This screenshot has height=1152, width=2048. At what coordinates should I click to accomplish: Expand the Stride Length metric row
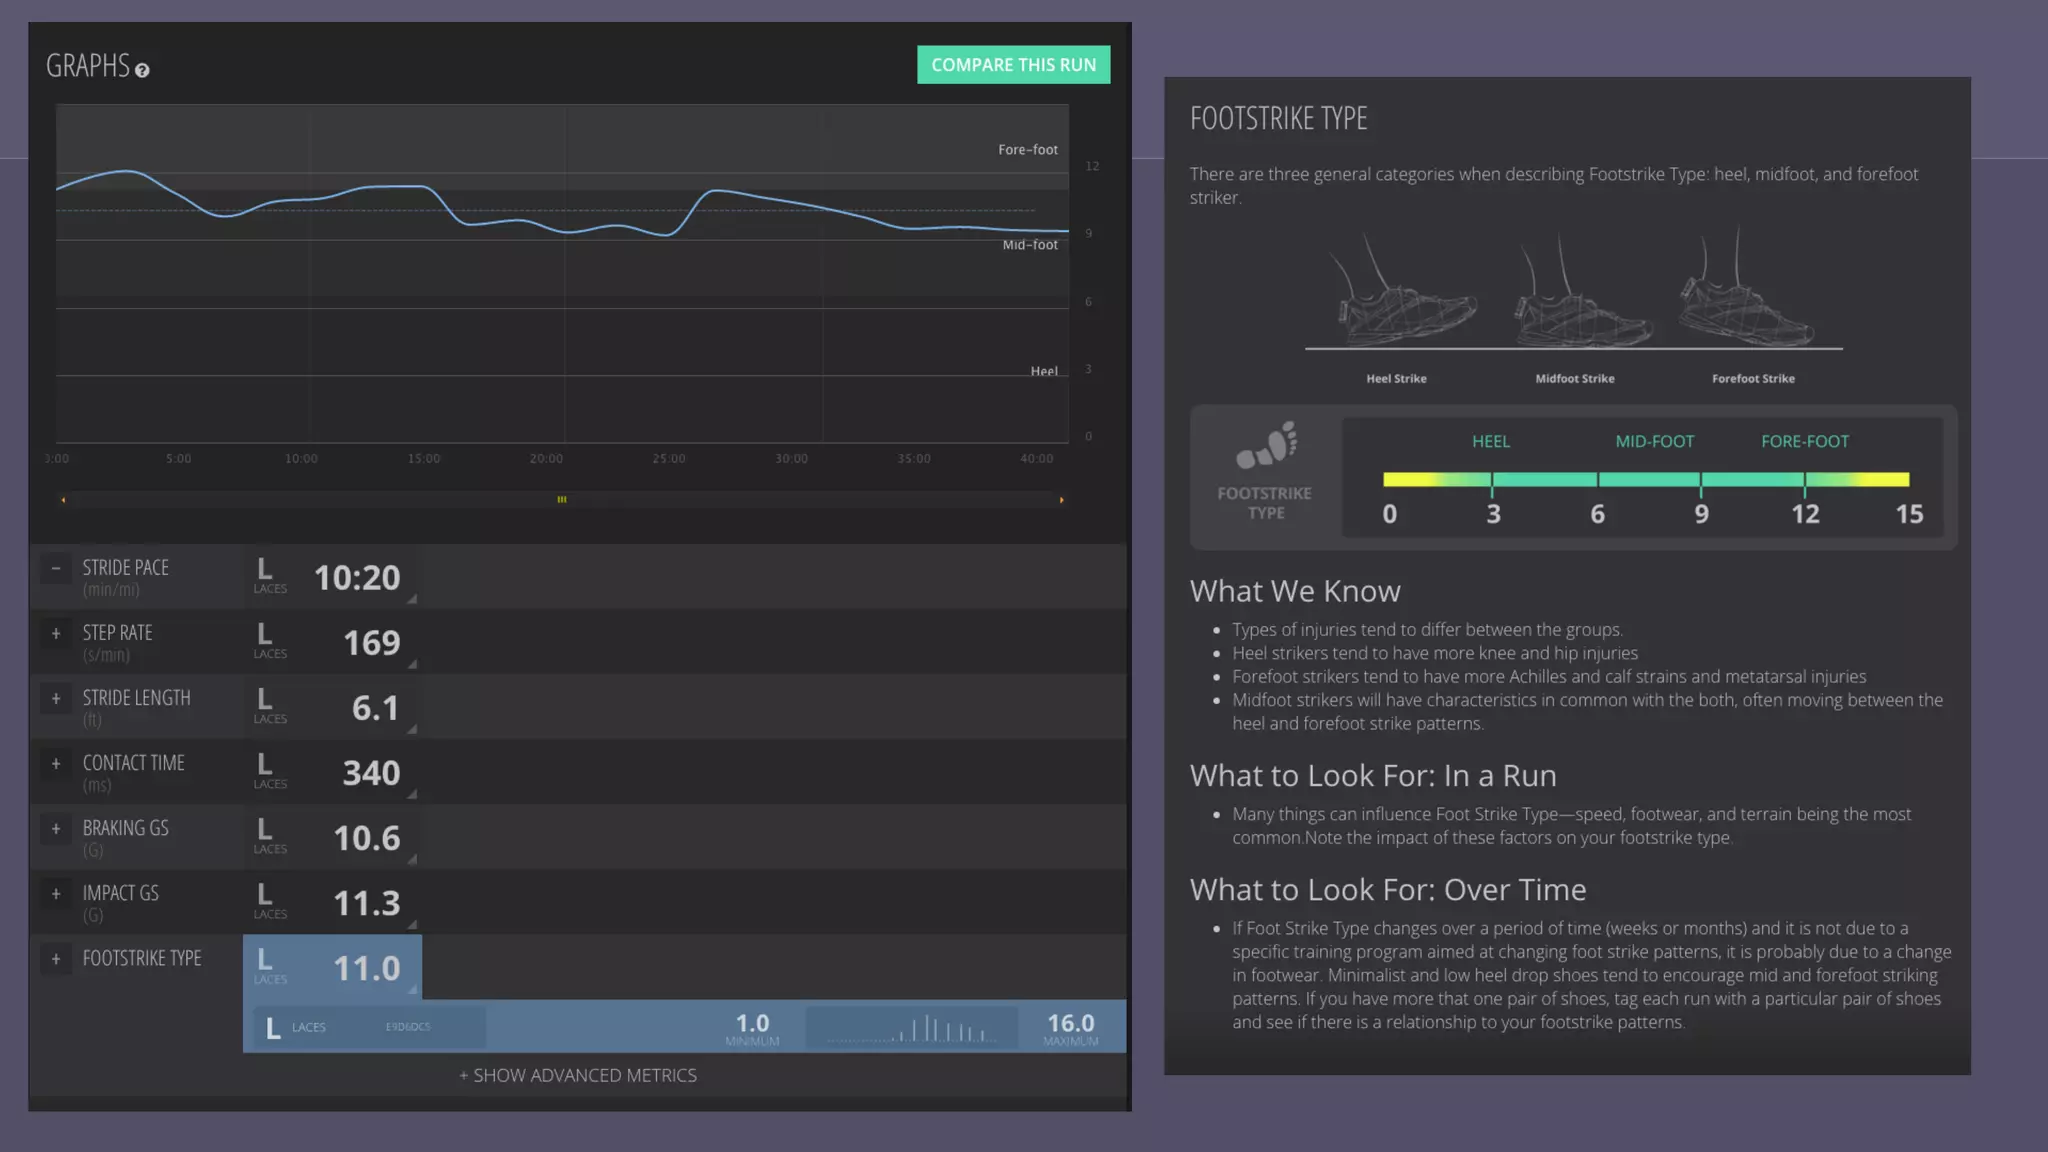[56, 698]
